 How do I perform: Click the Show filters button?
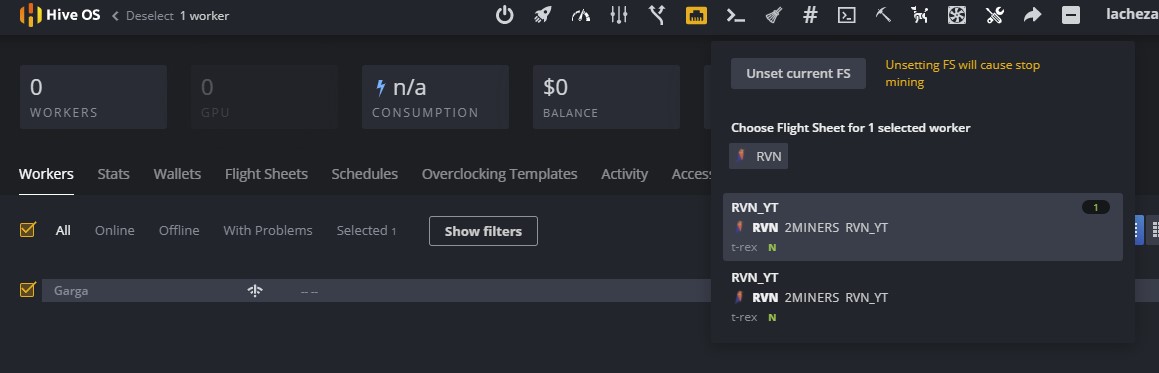pos(483,231)
